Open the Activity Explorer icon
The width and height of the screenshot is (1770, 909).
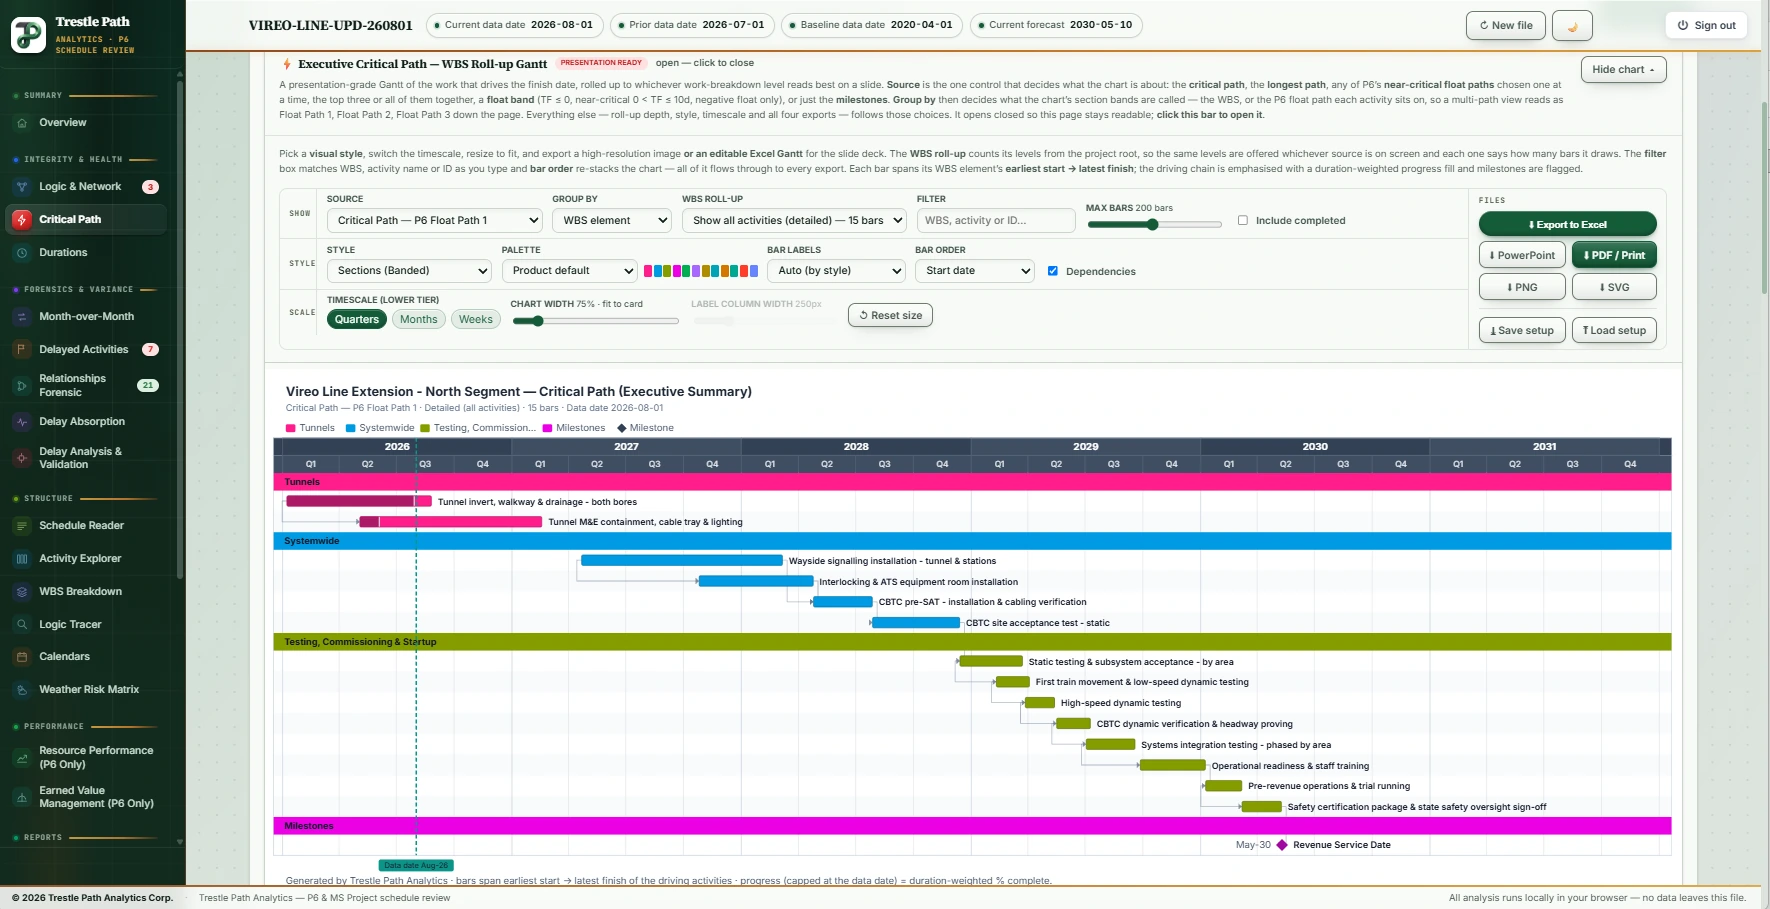click(x=22, y=559)
